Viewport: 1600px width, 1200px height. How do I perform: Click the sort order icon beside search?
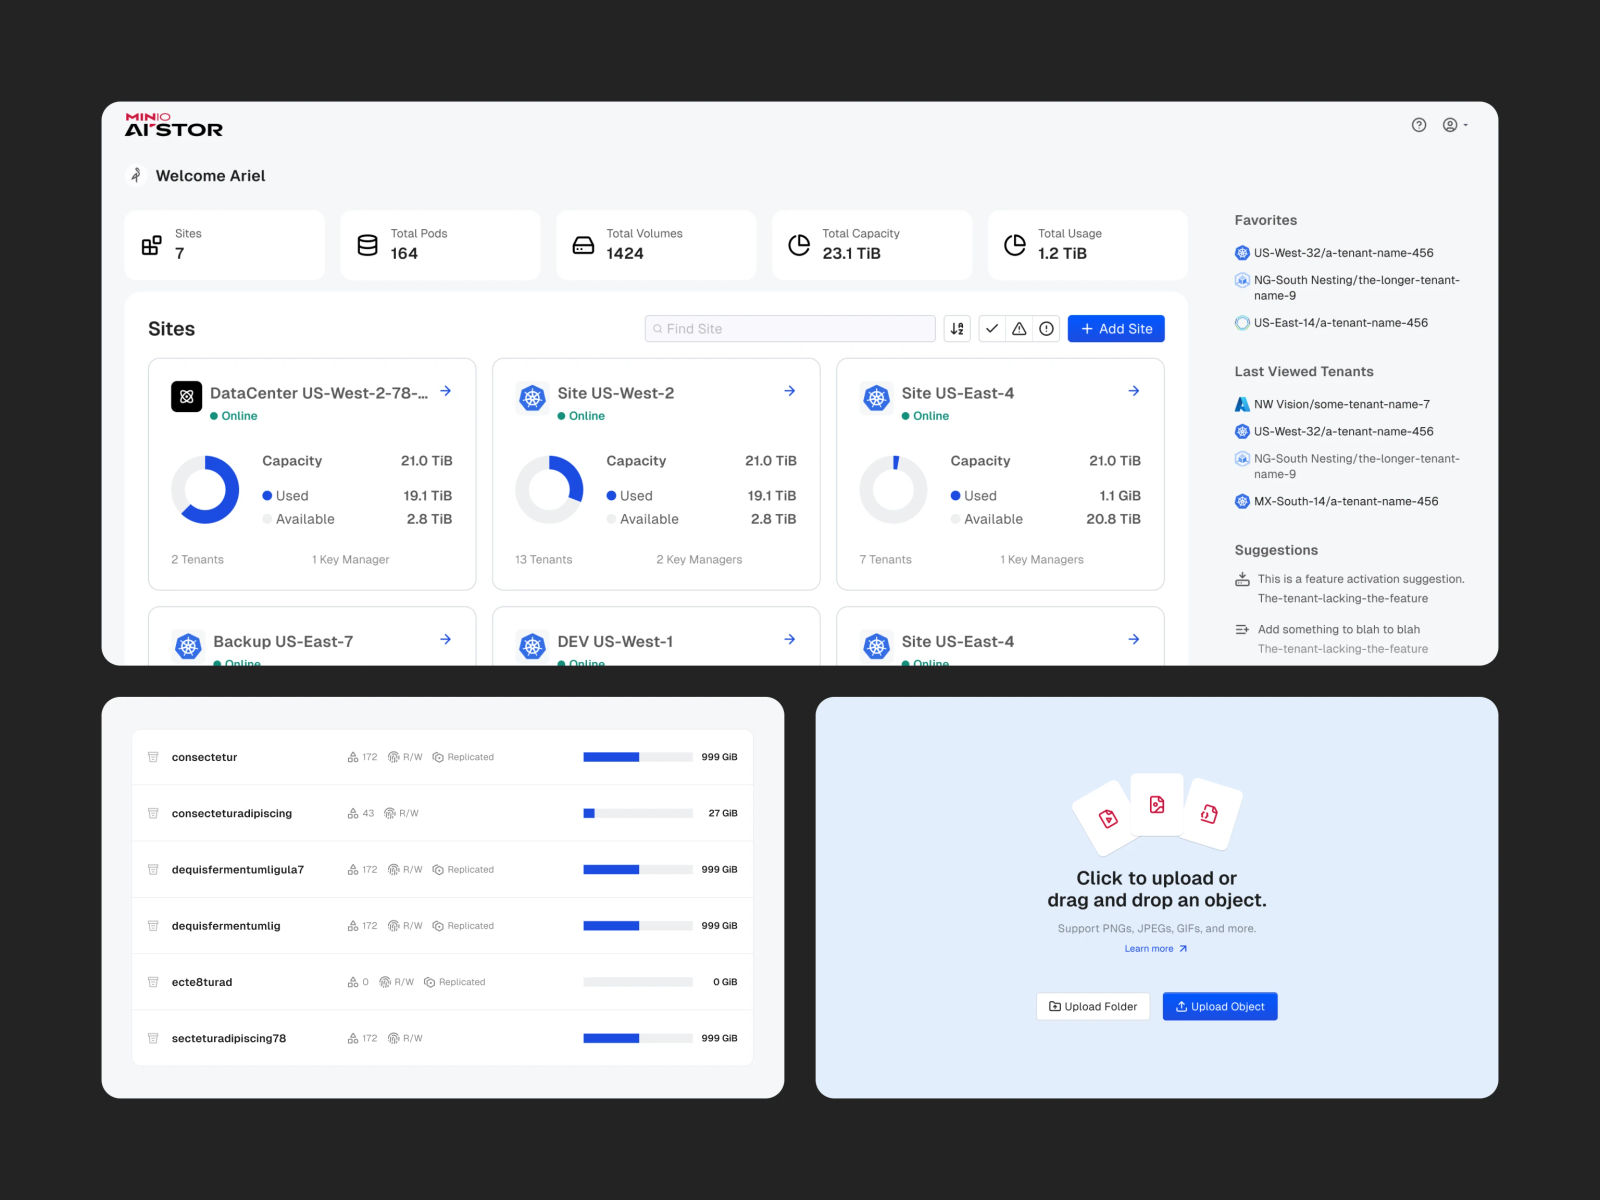[x=957, y=329]
